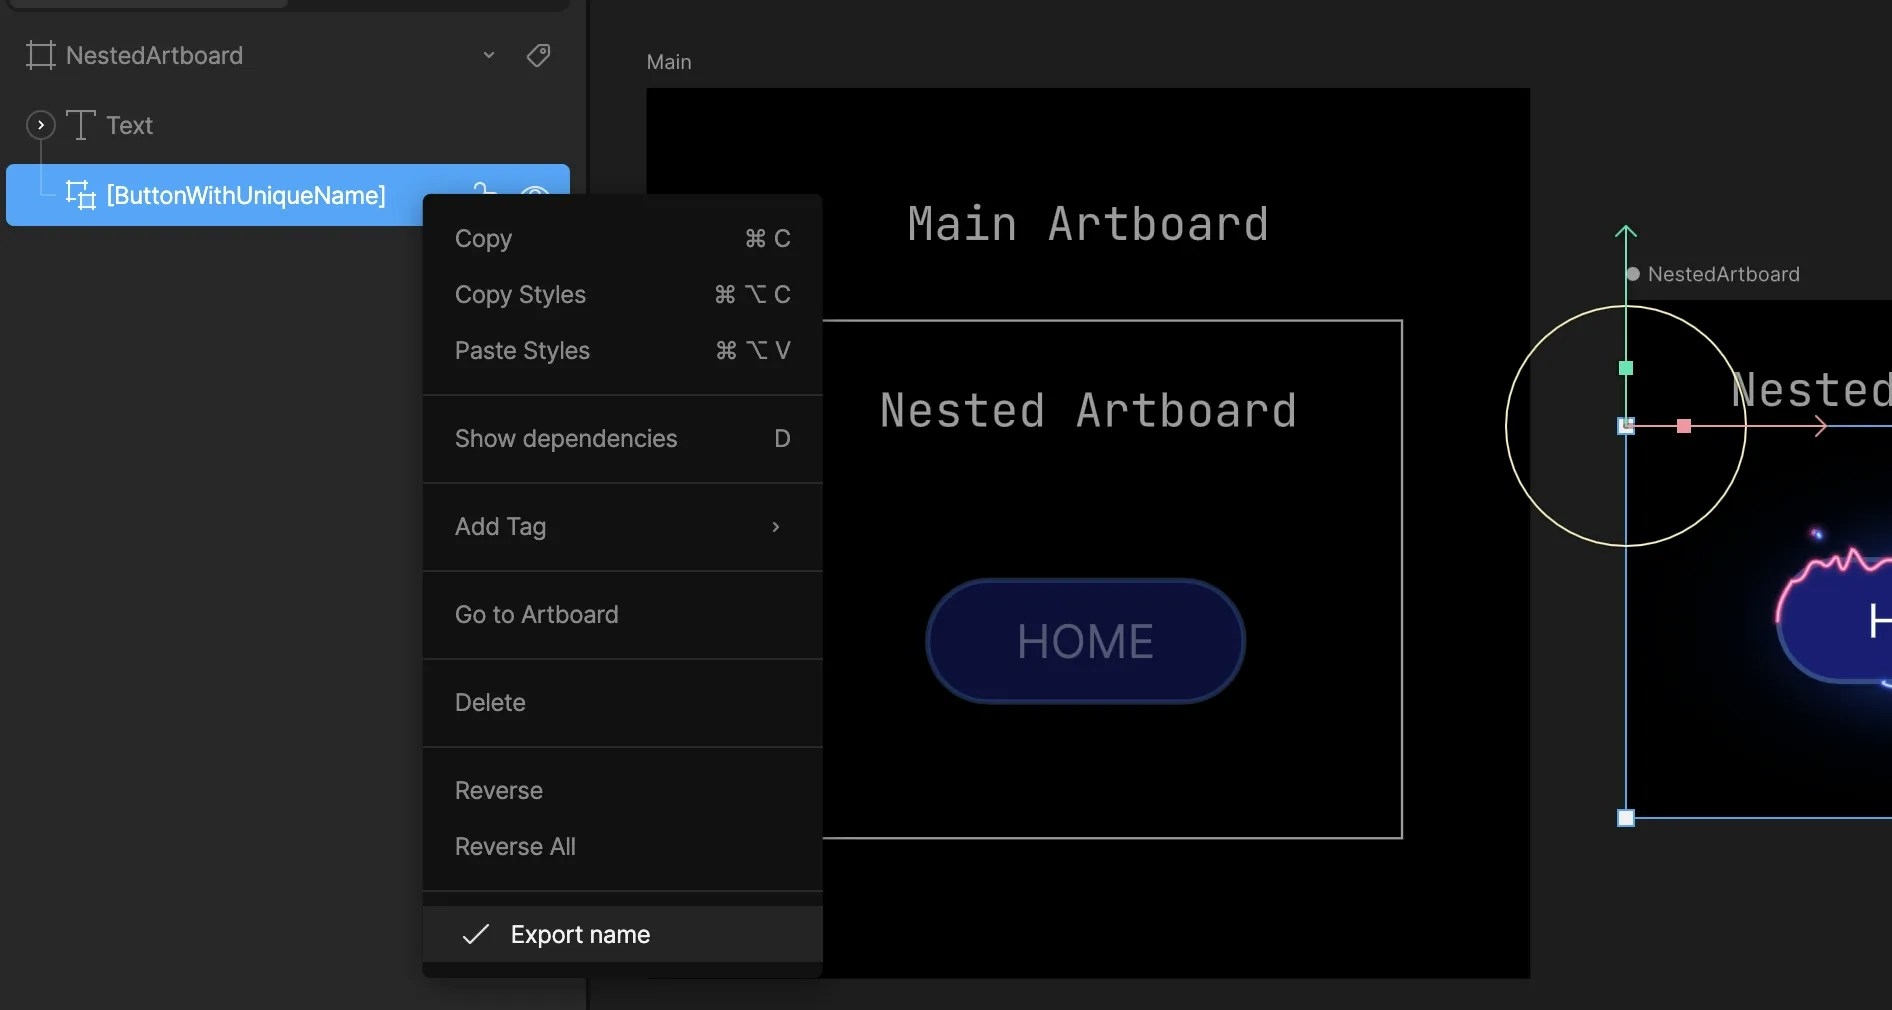
Task: Click the tag icon next to NestedArtboard
Action: (538, 56)
